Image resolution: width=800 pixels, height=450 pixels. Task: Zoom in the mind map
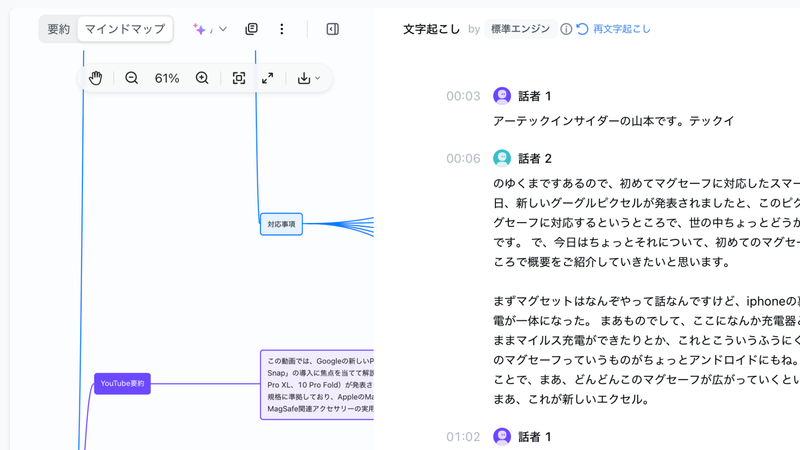pos(202,78)
